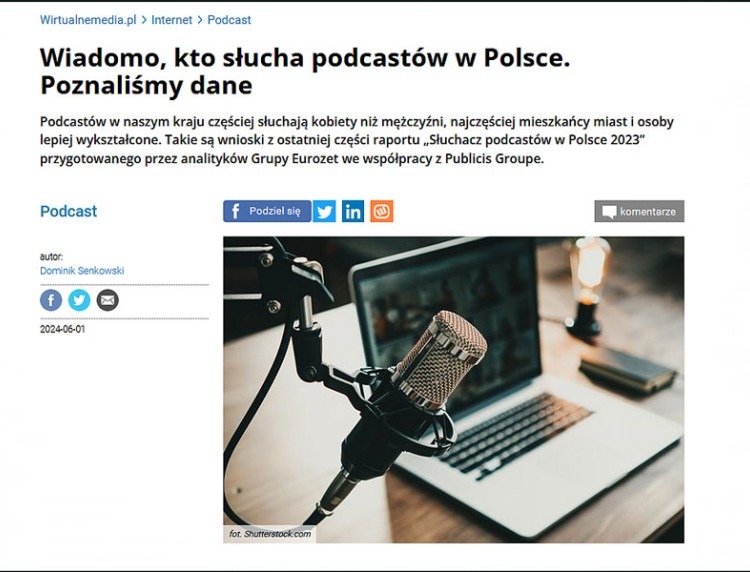Click the Facebook 'f' logo in share button

235,211
